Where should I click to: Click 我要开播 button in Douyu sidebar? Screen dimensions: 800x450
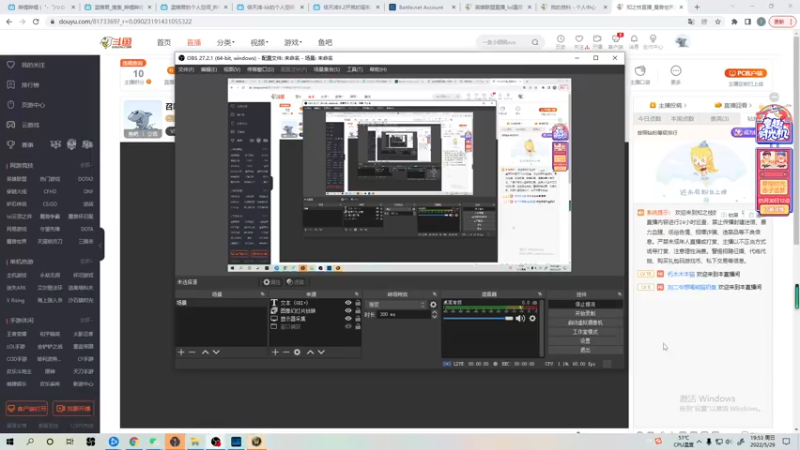(73, 409)
